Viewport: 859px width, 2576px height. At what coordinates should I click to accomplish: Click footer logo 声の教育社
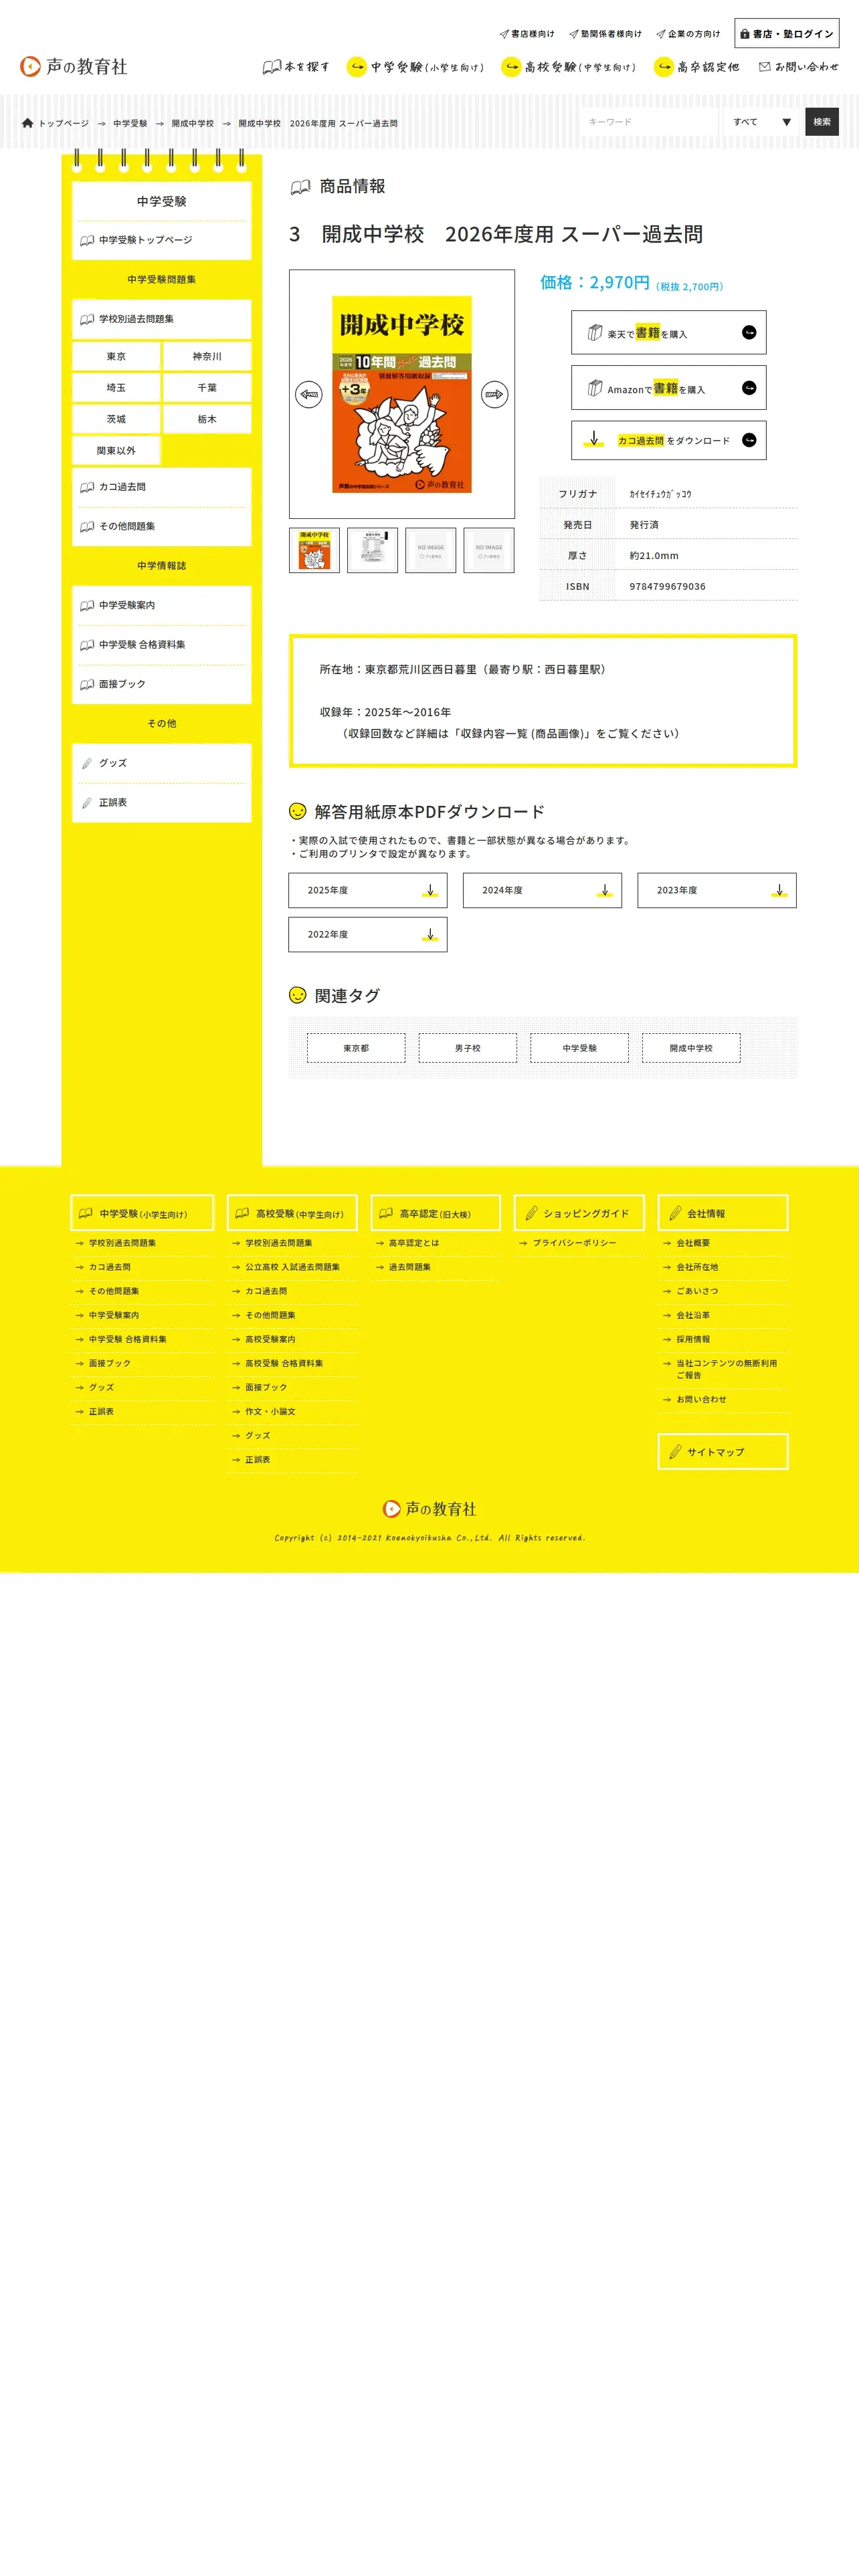click(x=430, y=1509)
